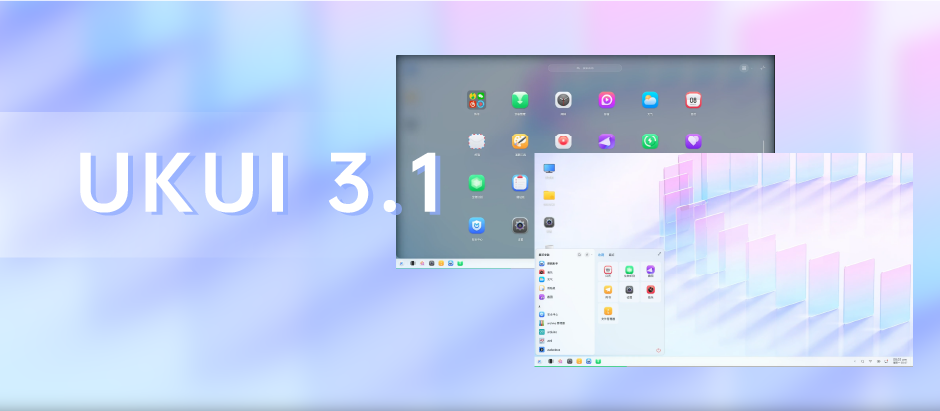Viewport: 940px width, 411px height.
Task: Open the Computer icon on the desktop
Action: tap(549, 169)
